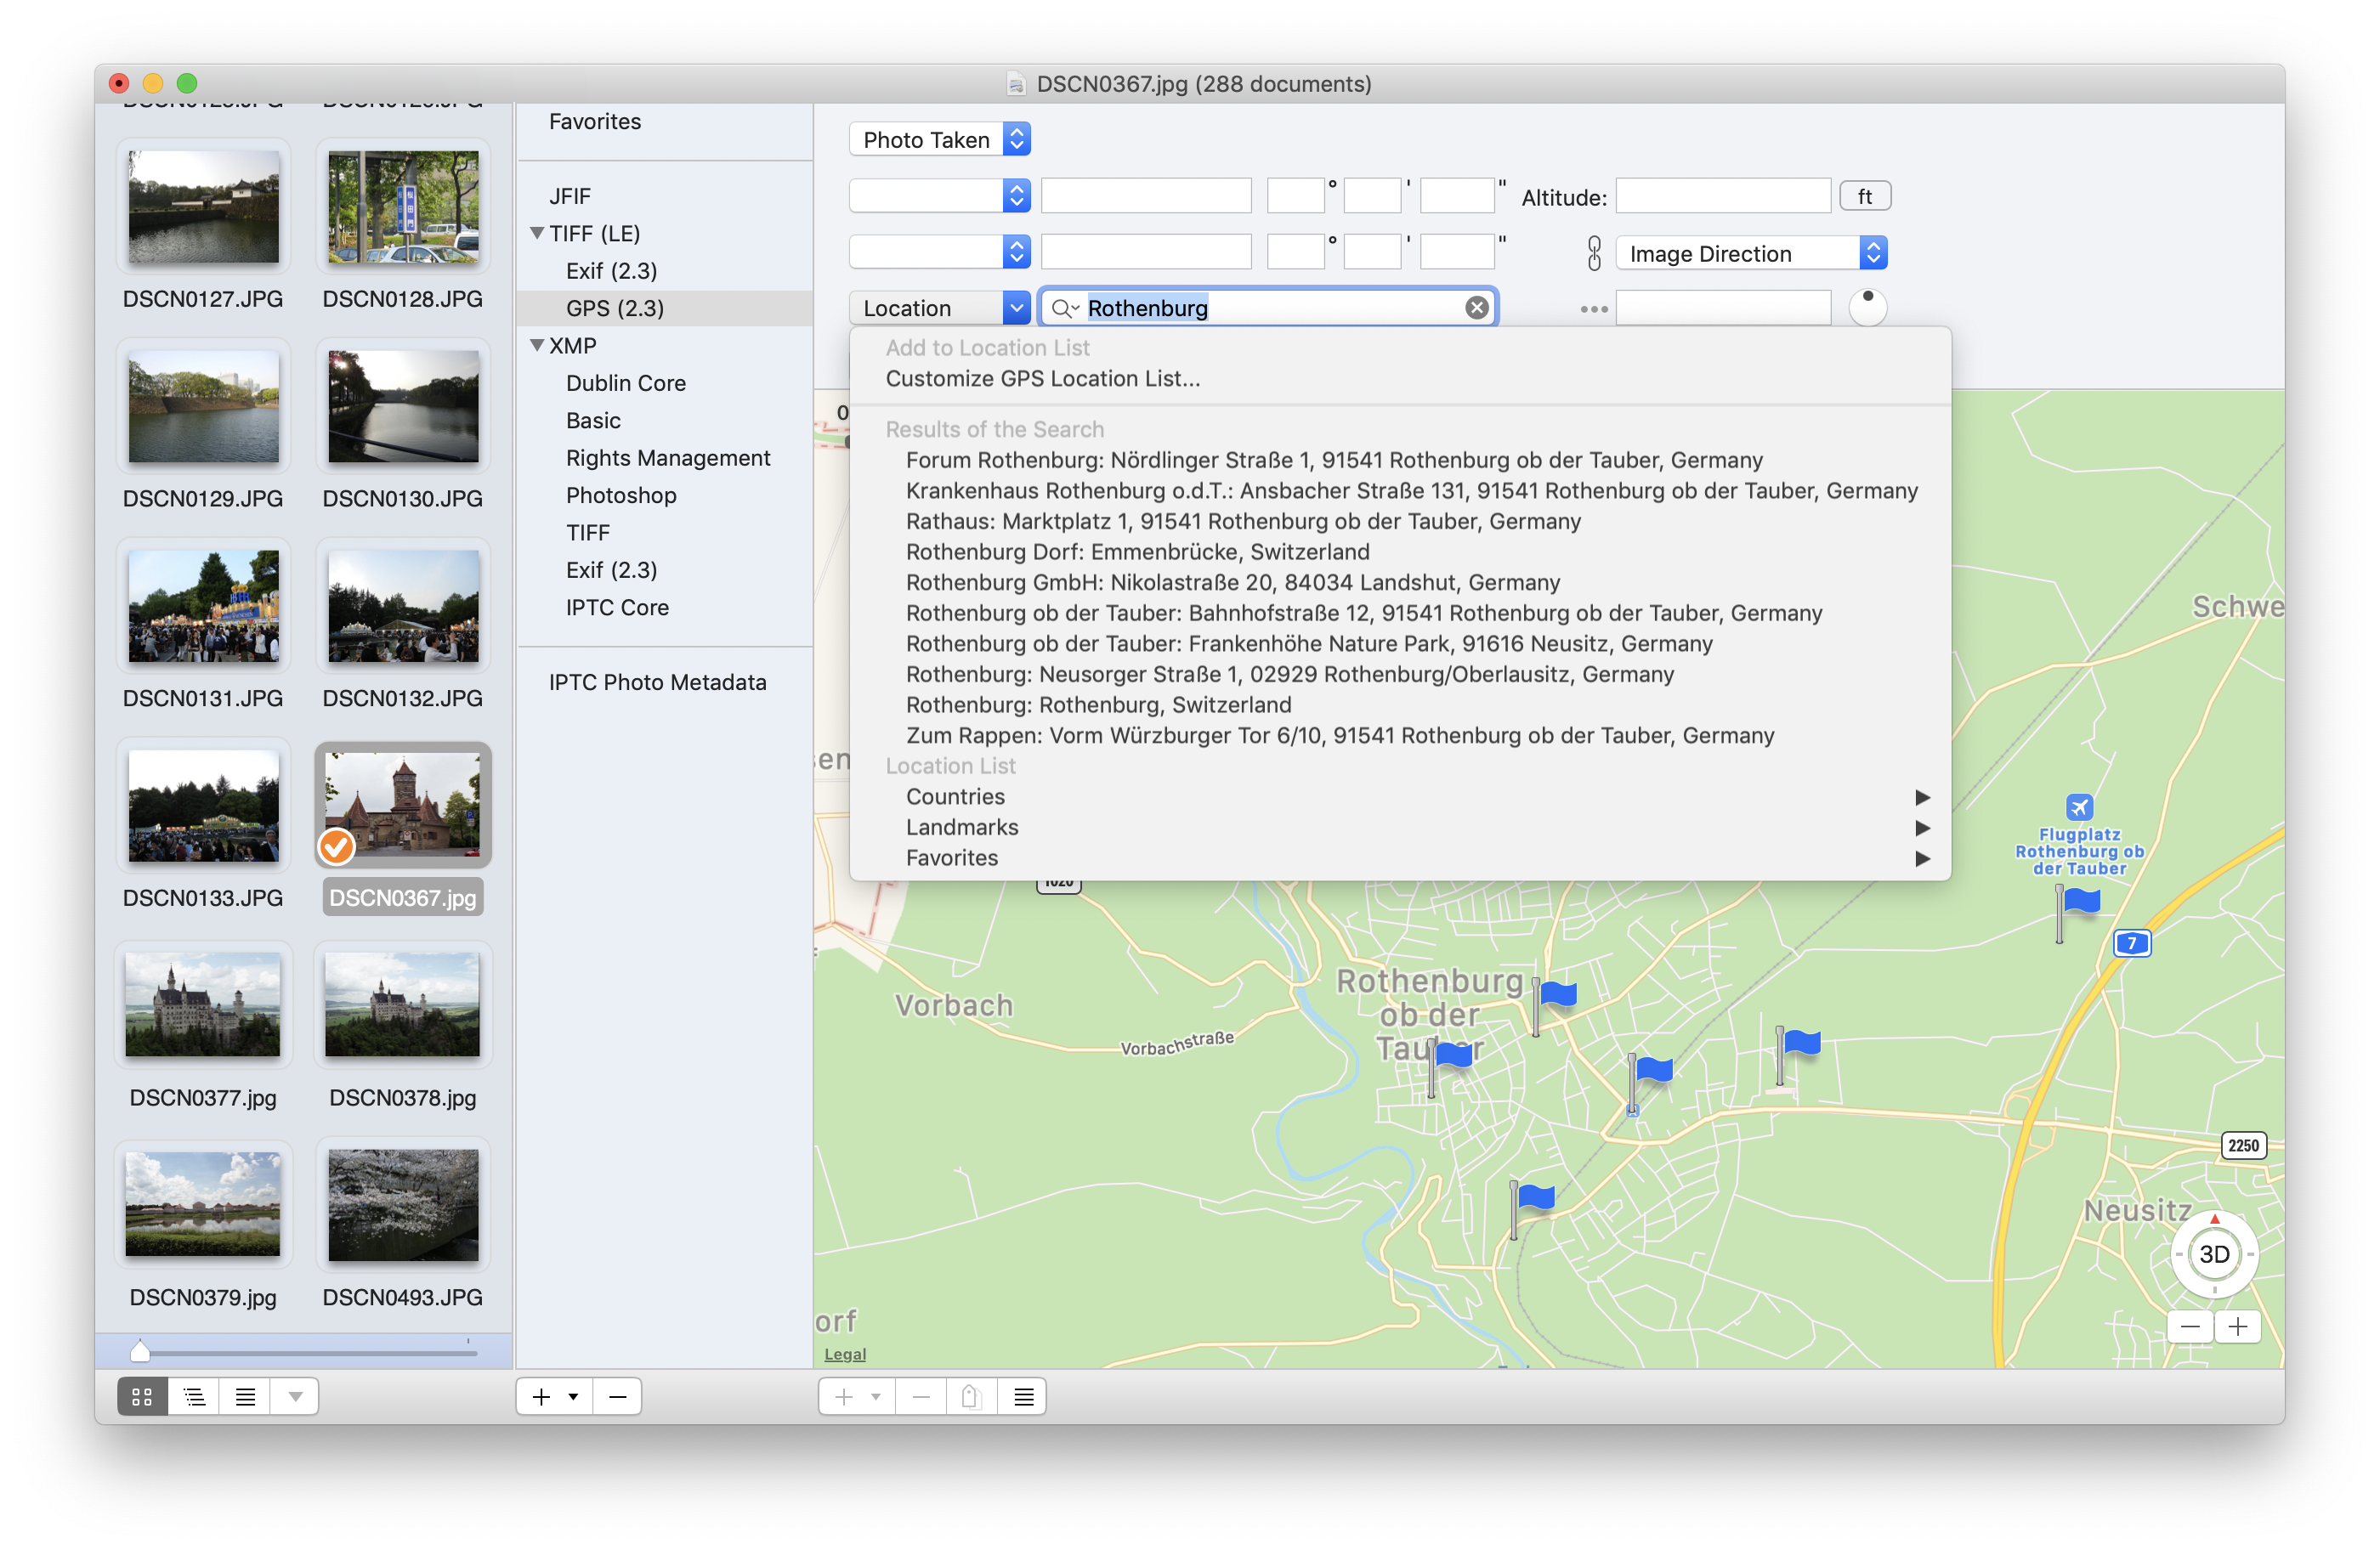Image resolution: width=2380 pixels, height=1550 pixels.
Task: Switch to outline list view mode
Action: click(194, 1397)
